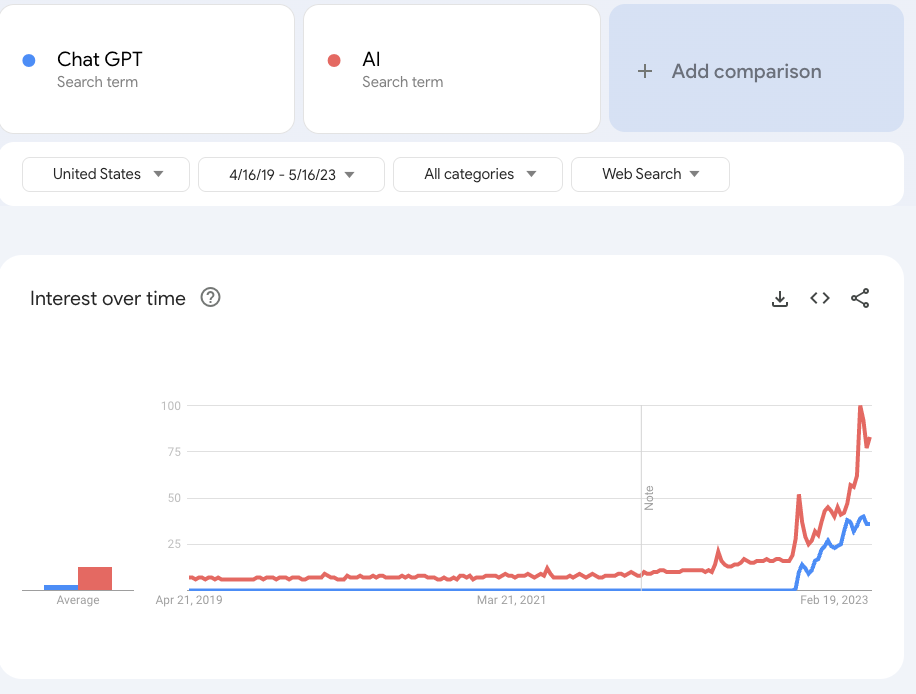
Task: Click the Apr 21, 2019 axis label
Action: coord(189,600)
